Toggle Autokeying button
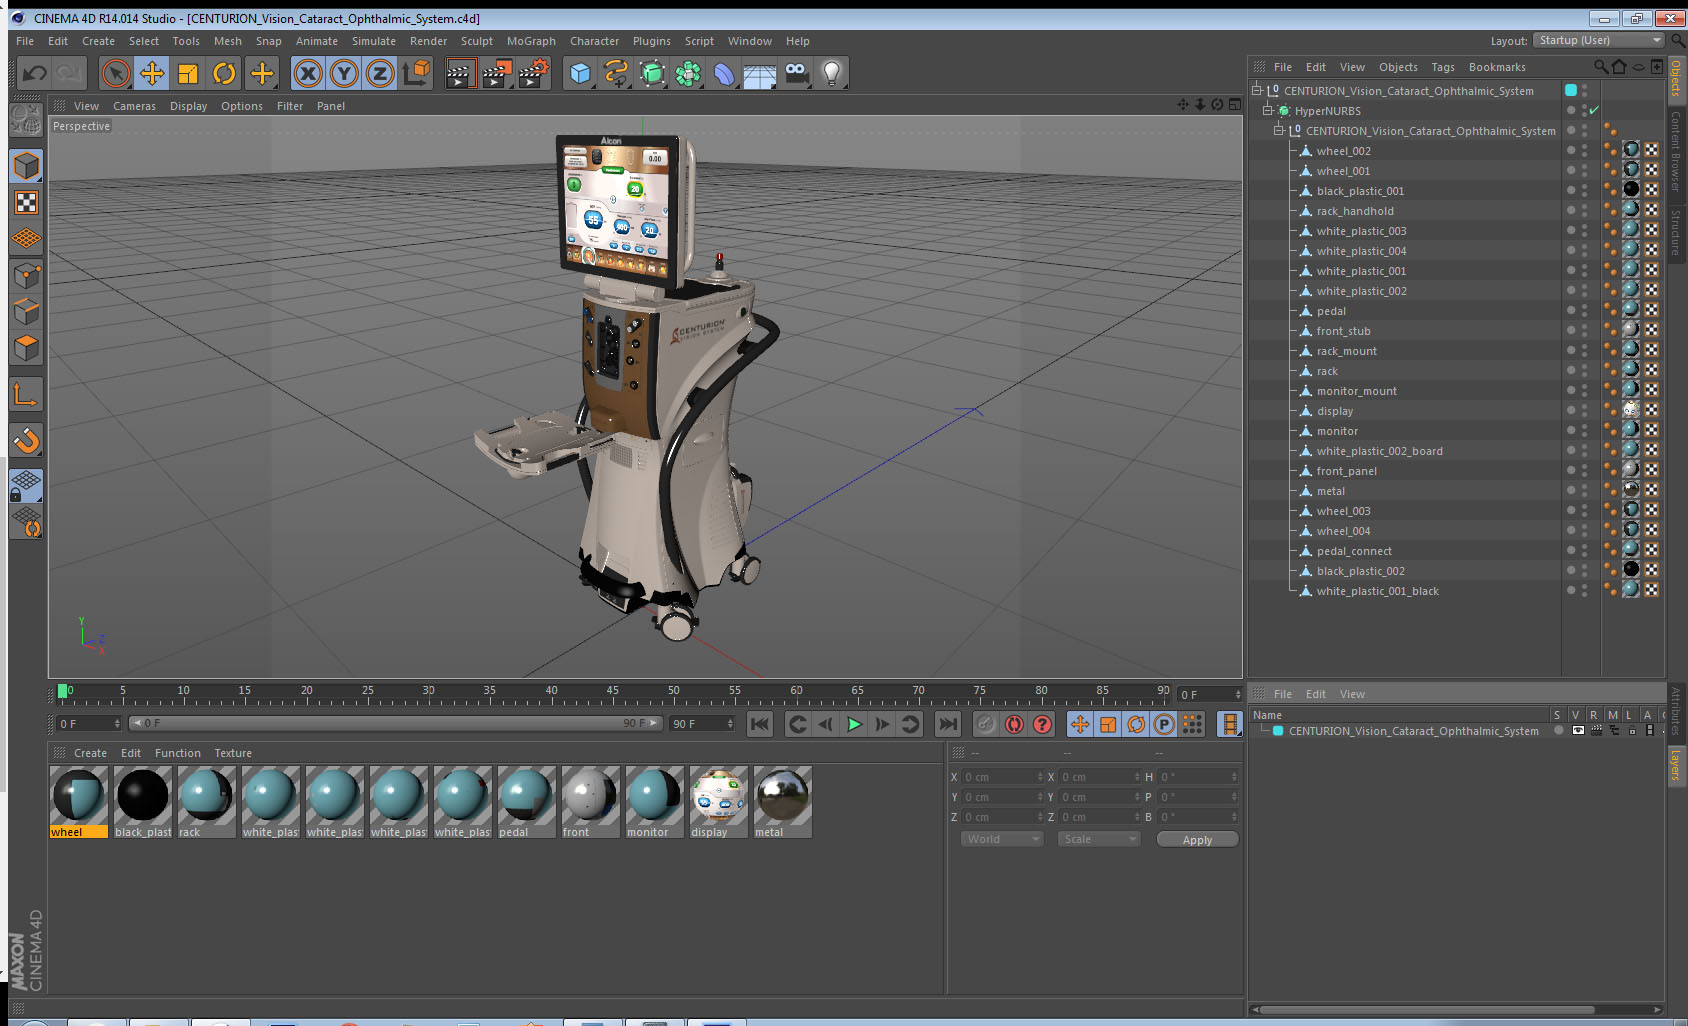 [1014, 724]
